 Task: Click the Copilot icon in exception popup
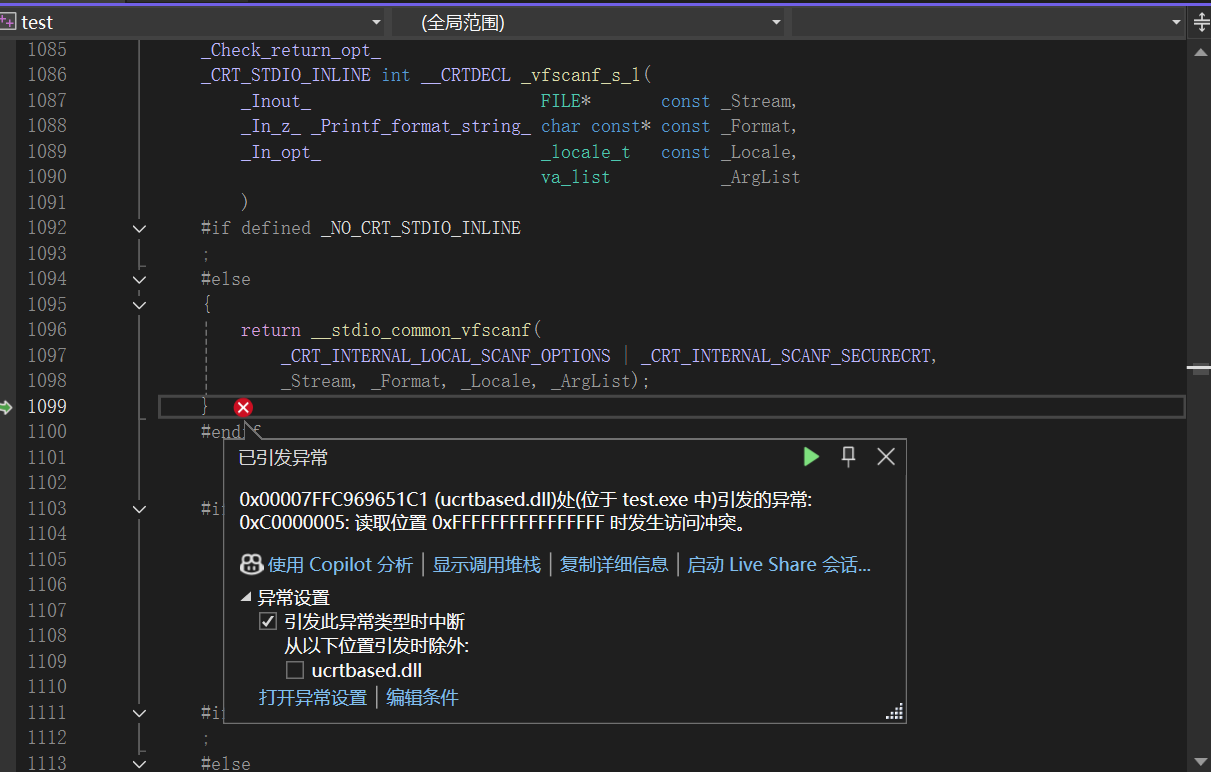point(252,564)
